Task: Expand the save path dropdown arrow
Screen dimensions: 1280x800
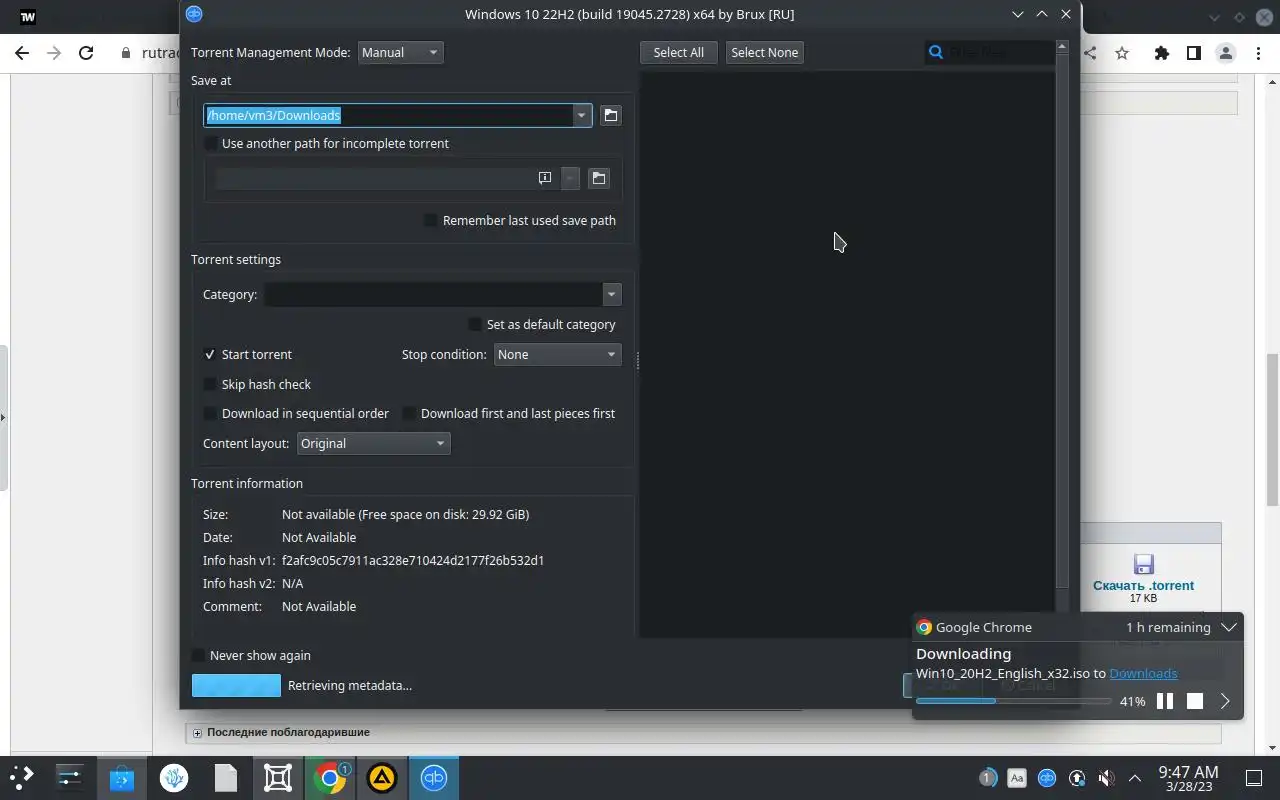Action: [x=581, y=116]
